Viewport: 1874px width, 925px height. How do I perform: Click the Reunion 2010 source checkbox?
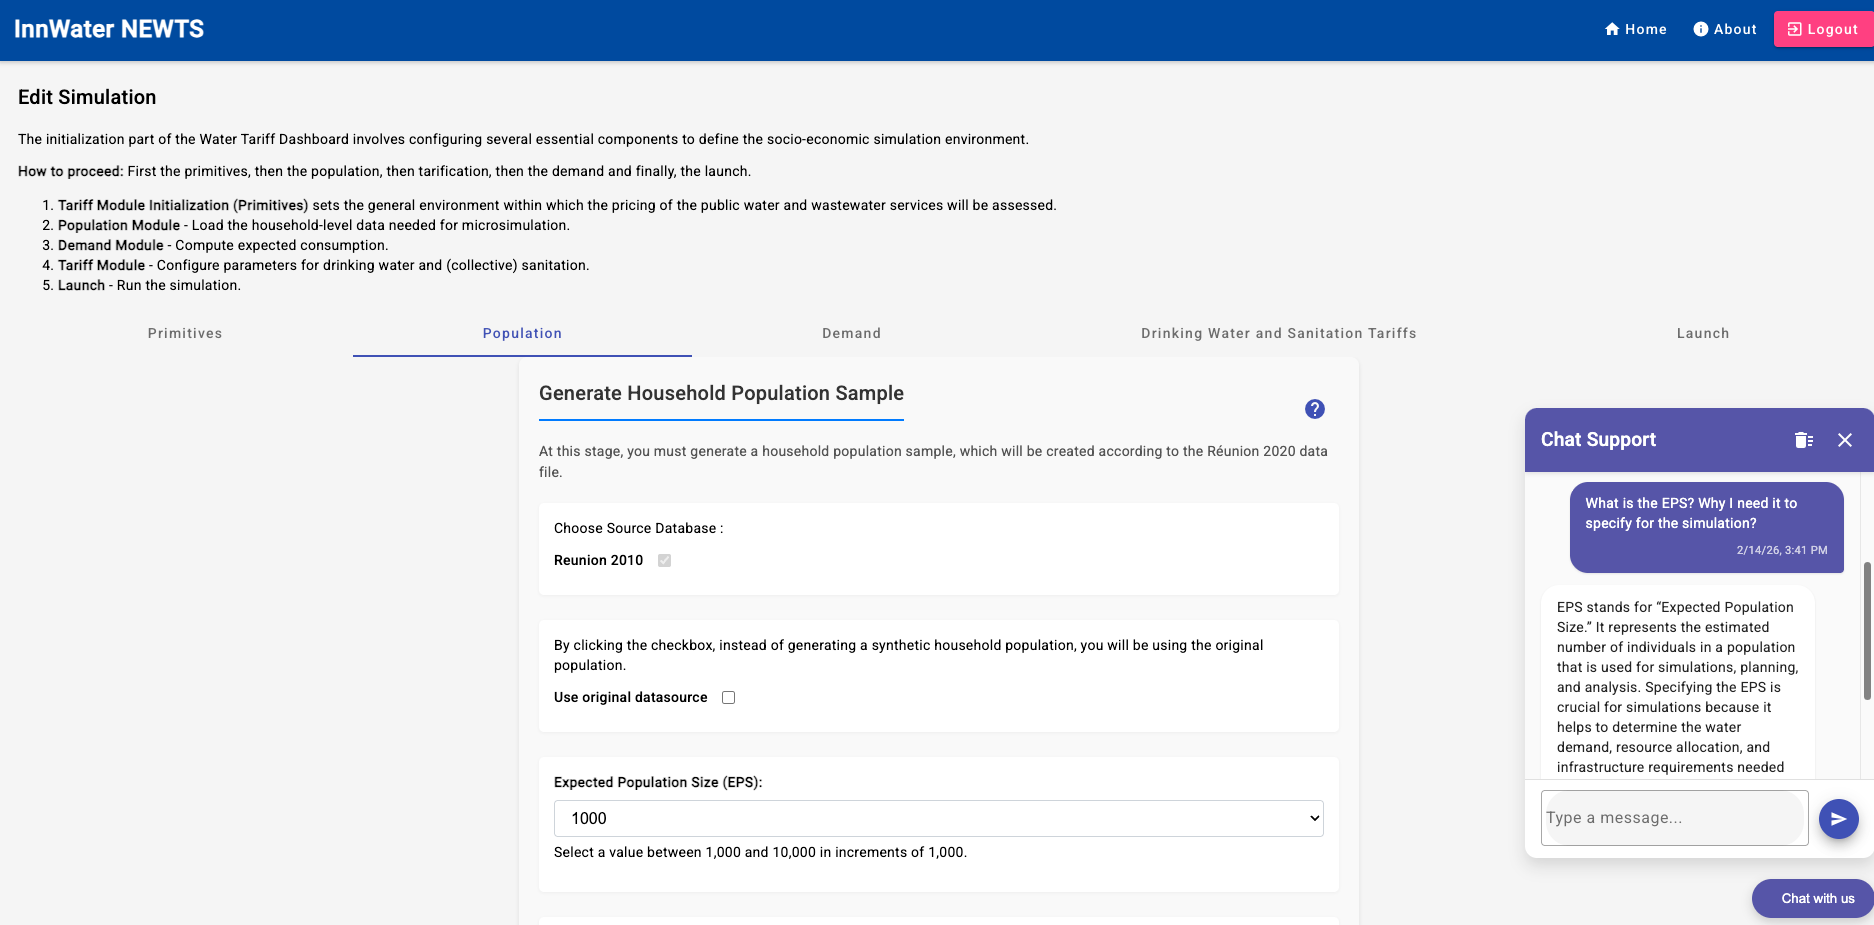pyautogui.click(x=664, y=560)
